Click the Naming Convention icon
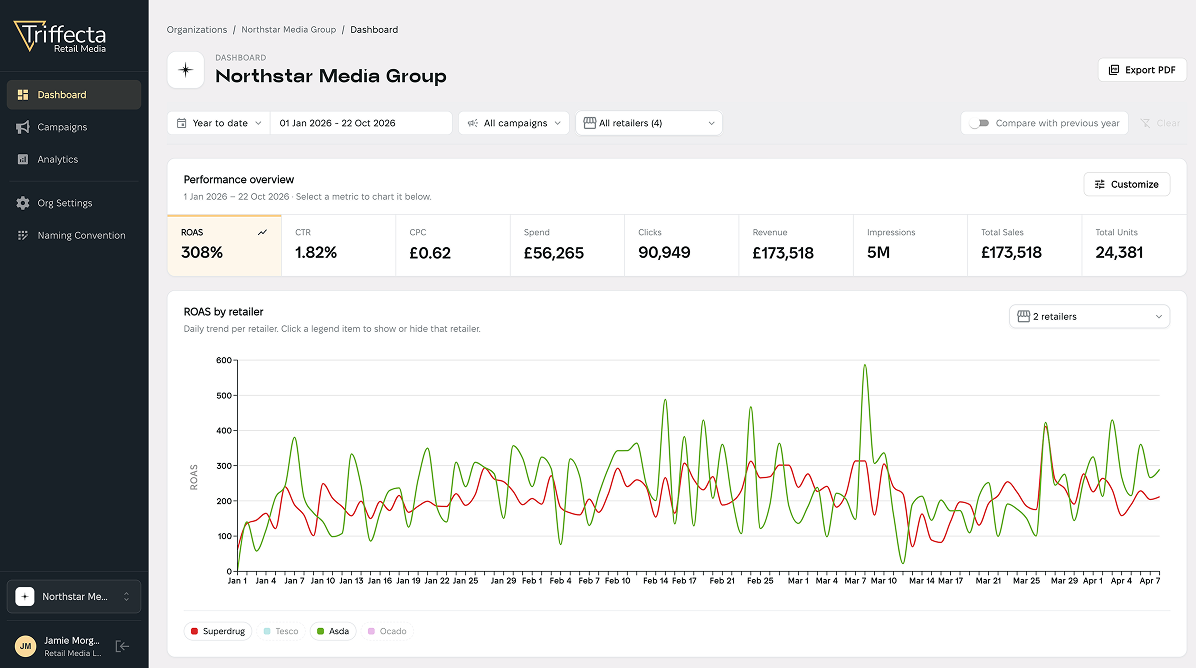 (23, 236)
